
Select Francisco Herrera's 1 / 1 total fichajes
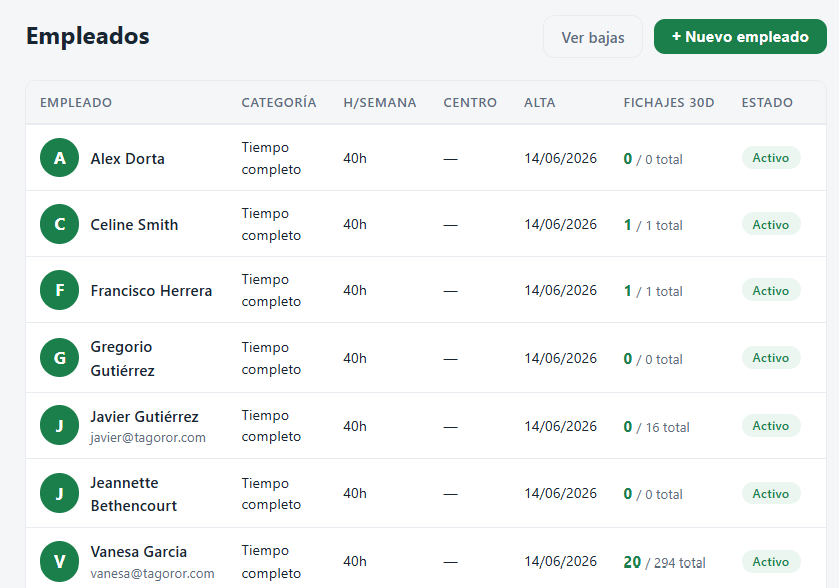point(653,291)
